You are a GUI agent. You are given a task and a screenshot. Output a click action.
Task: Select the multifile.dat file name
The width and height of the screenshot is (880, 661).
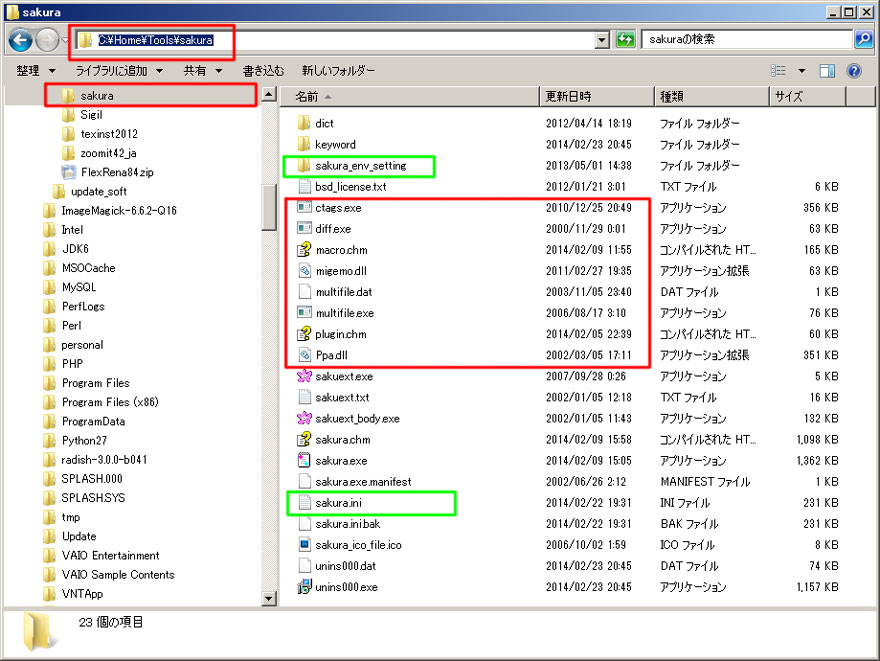(x=343, y=292)
